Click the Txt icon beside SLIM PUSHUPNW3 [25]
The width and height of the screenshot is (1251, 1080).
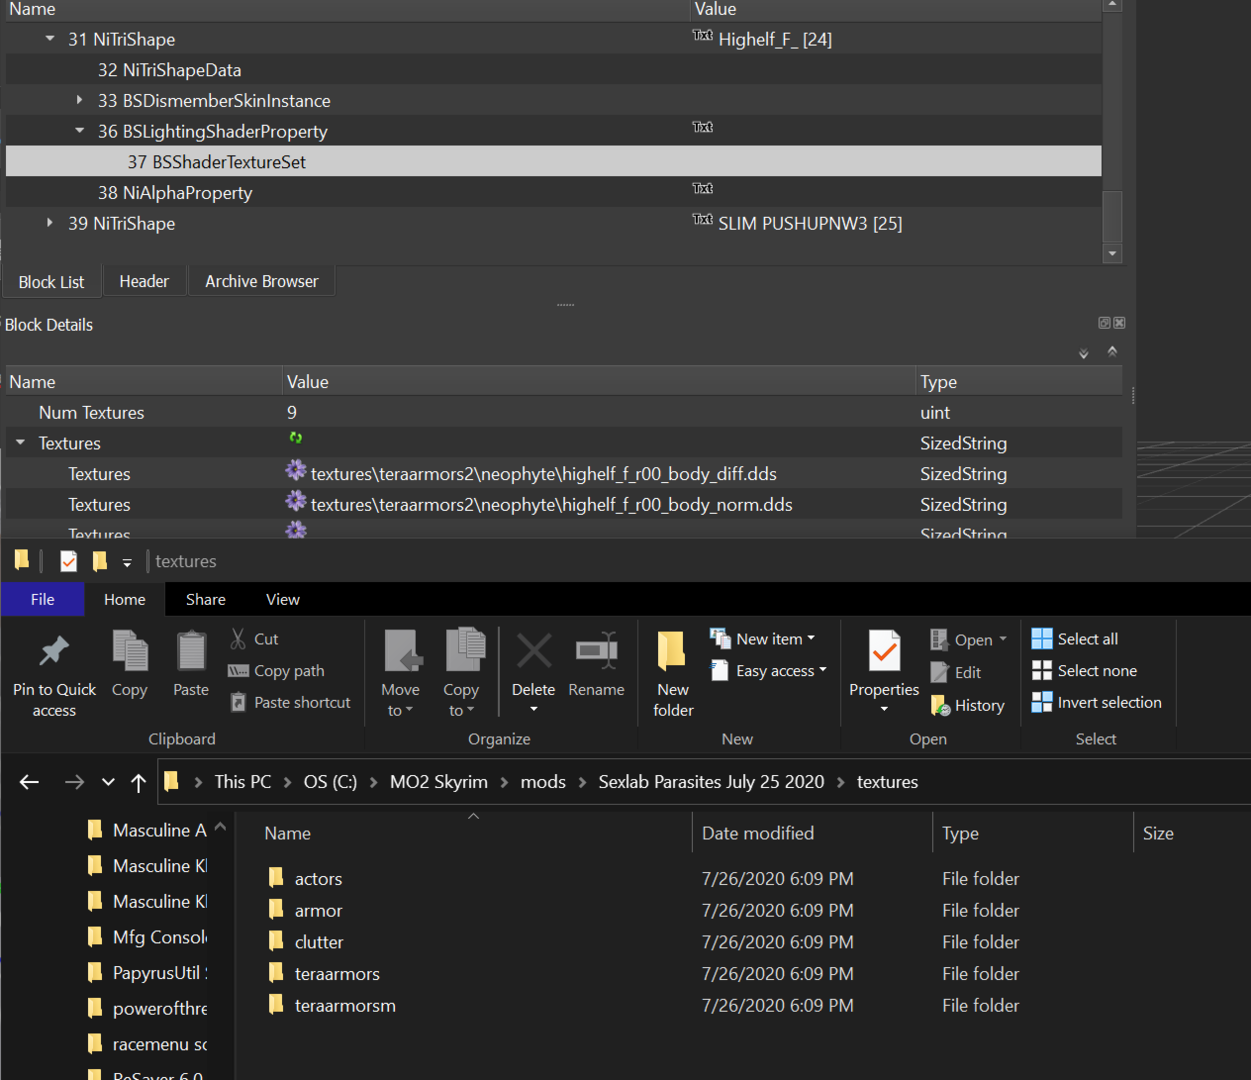click(x=702, y=219)
